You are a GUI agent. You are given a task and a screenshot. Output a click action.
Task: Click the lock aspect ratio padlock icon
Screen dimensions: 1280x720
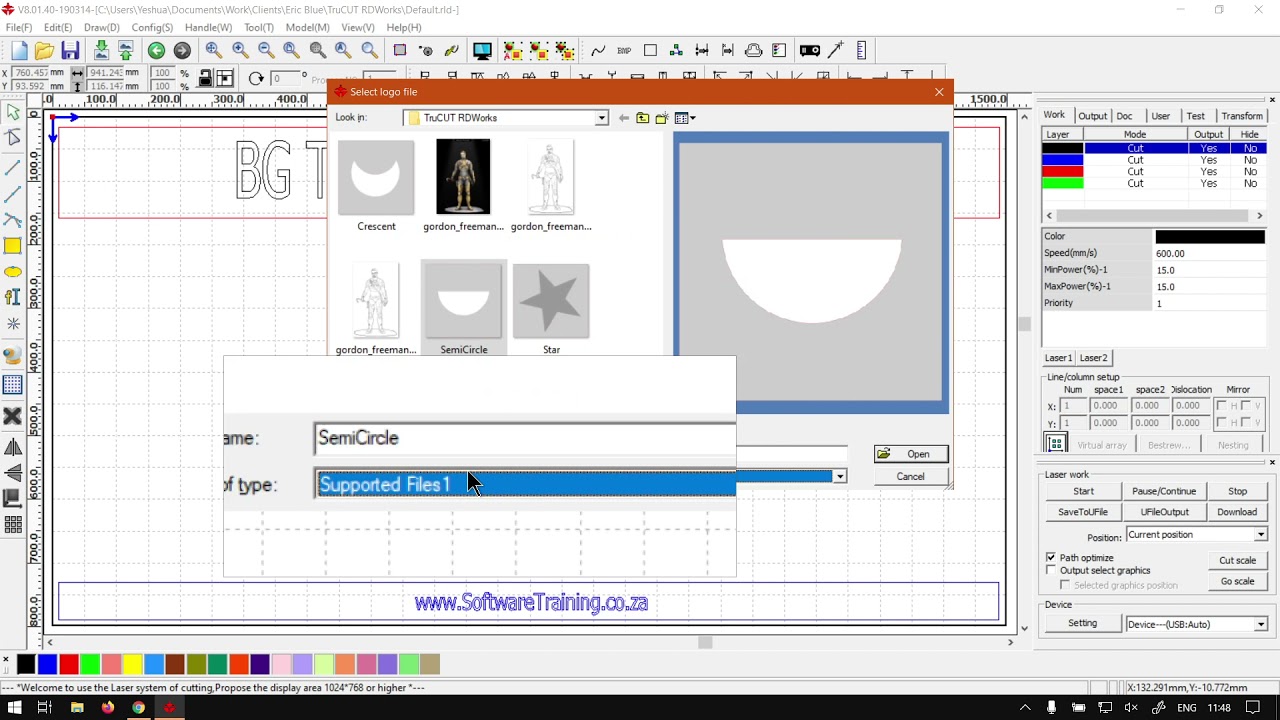point(205,78)
